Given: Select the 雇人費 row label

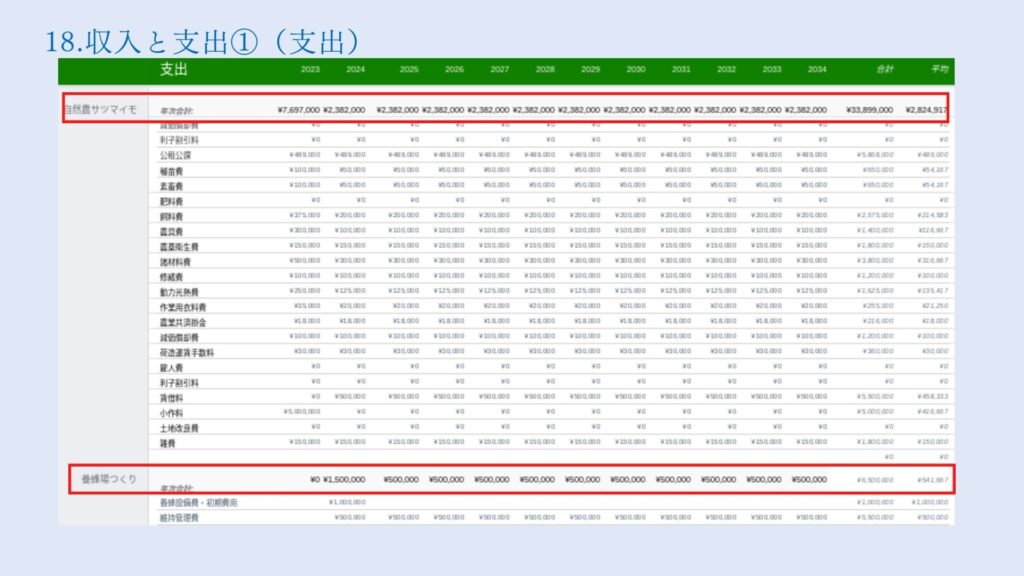Looking at the screenshot, I should [172, 368].
